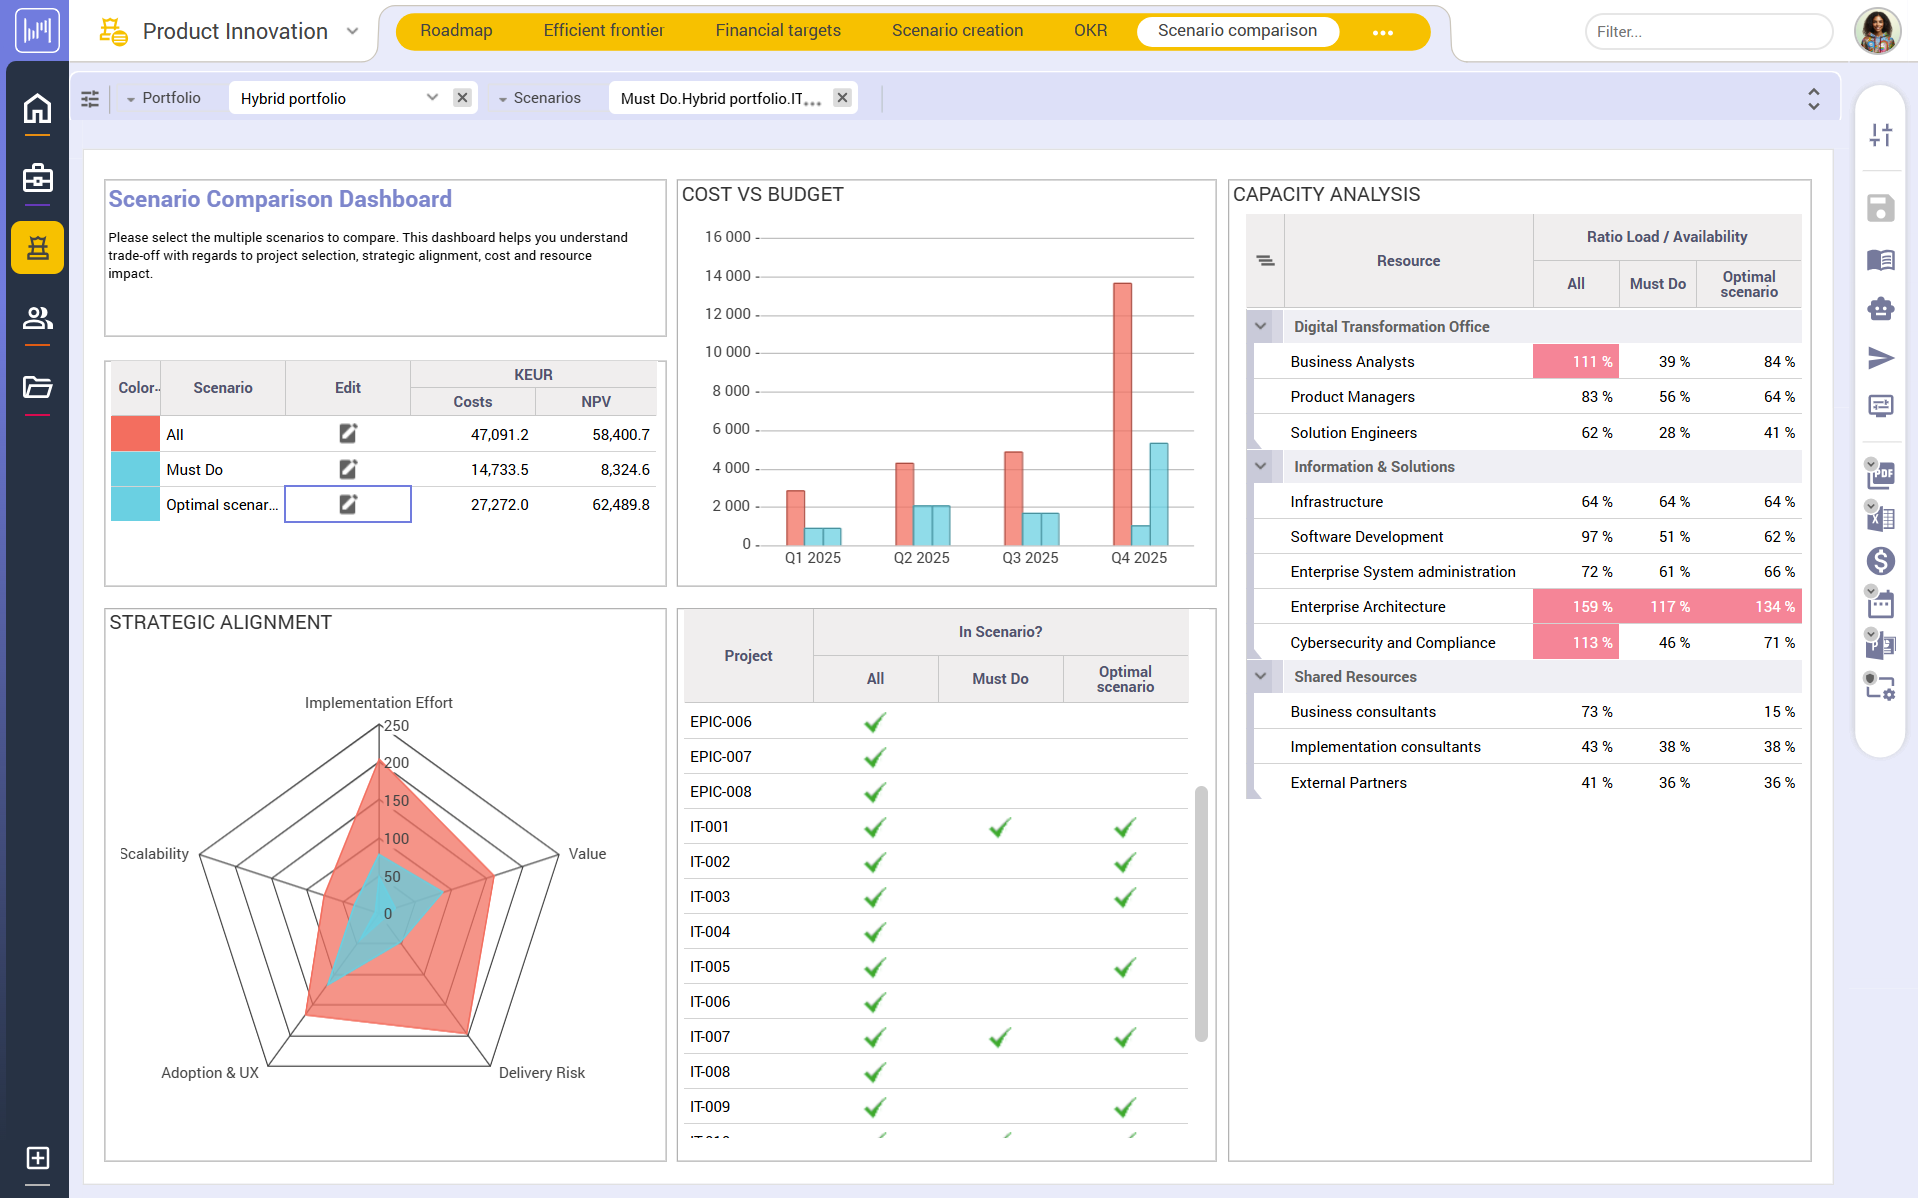Open the people management icon
The image size is (1918, 1198).
tap(37, 318)
